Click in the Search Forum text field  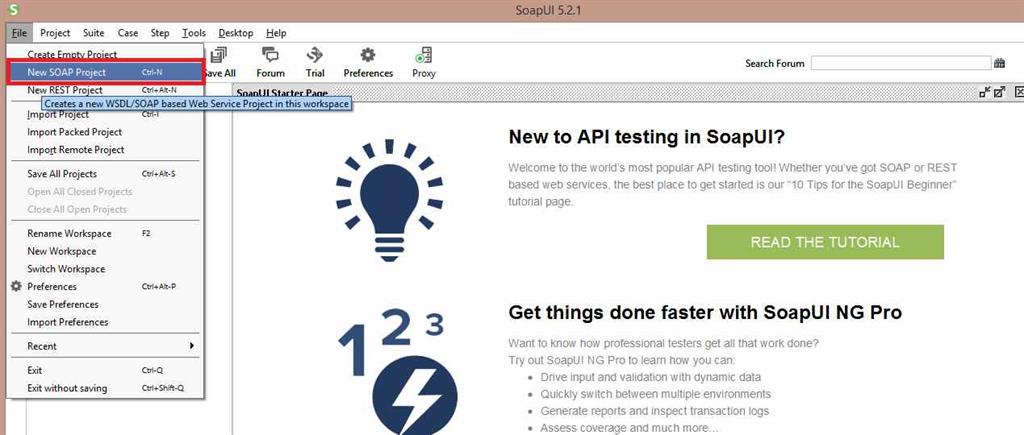pos(900,63)
